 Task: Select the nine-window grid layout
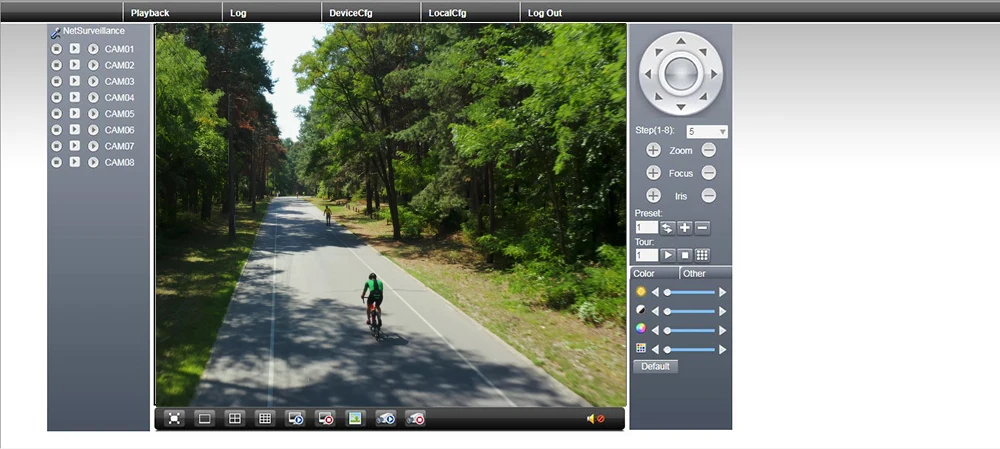[x=264, y=419]
